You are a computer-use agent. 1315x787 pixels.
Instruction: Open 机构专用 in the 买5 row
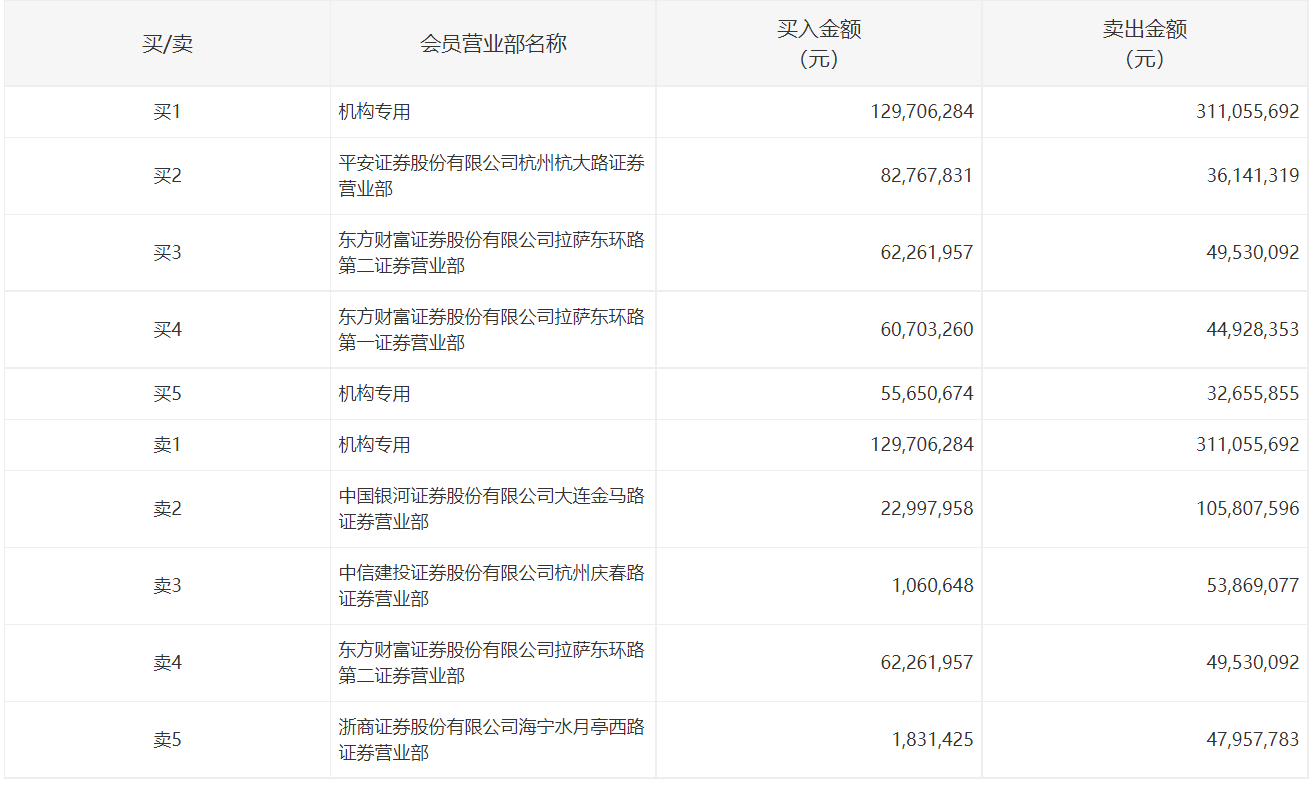(375, 394)
